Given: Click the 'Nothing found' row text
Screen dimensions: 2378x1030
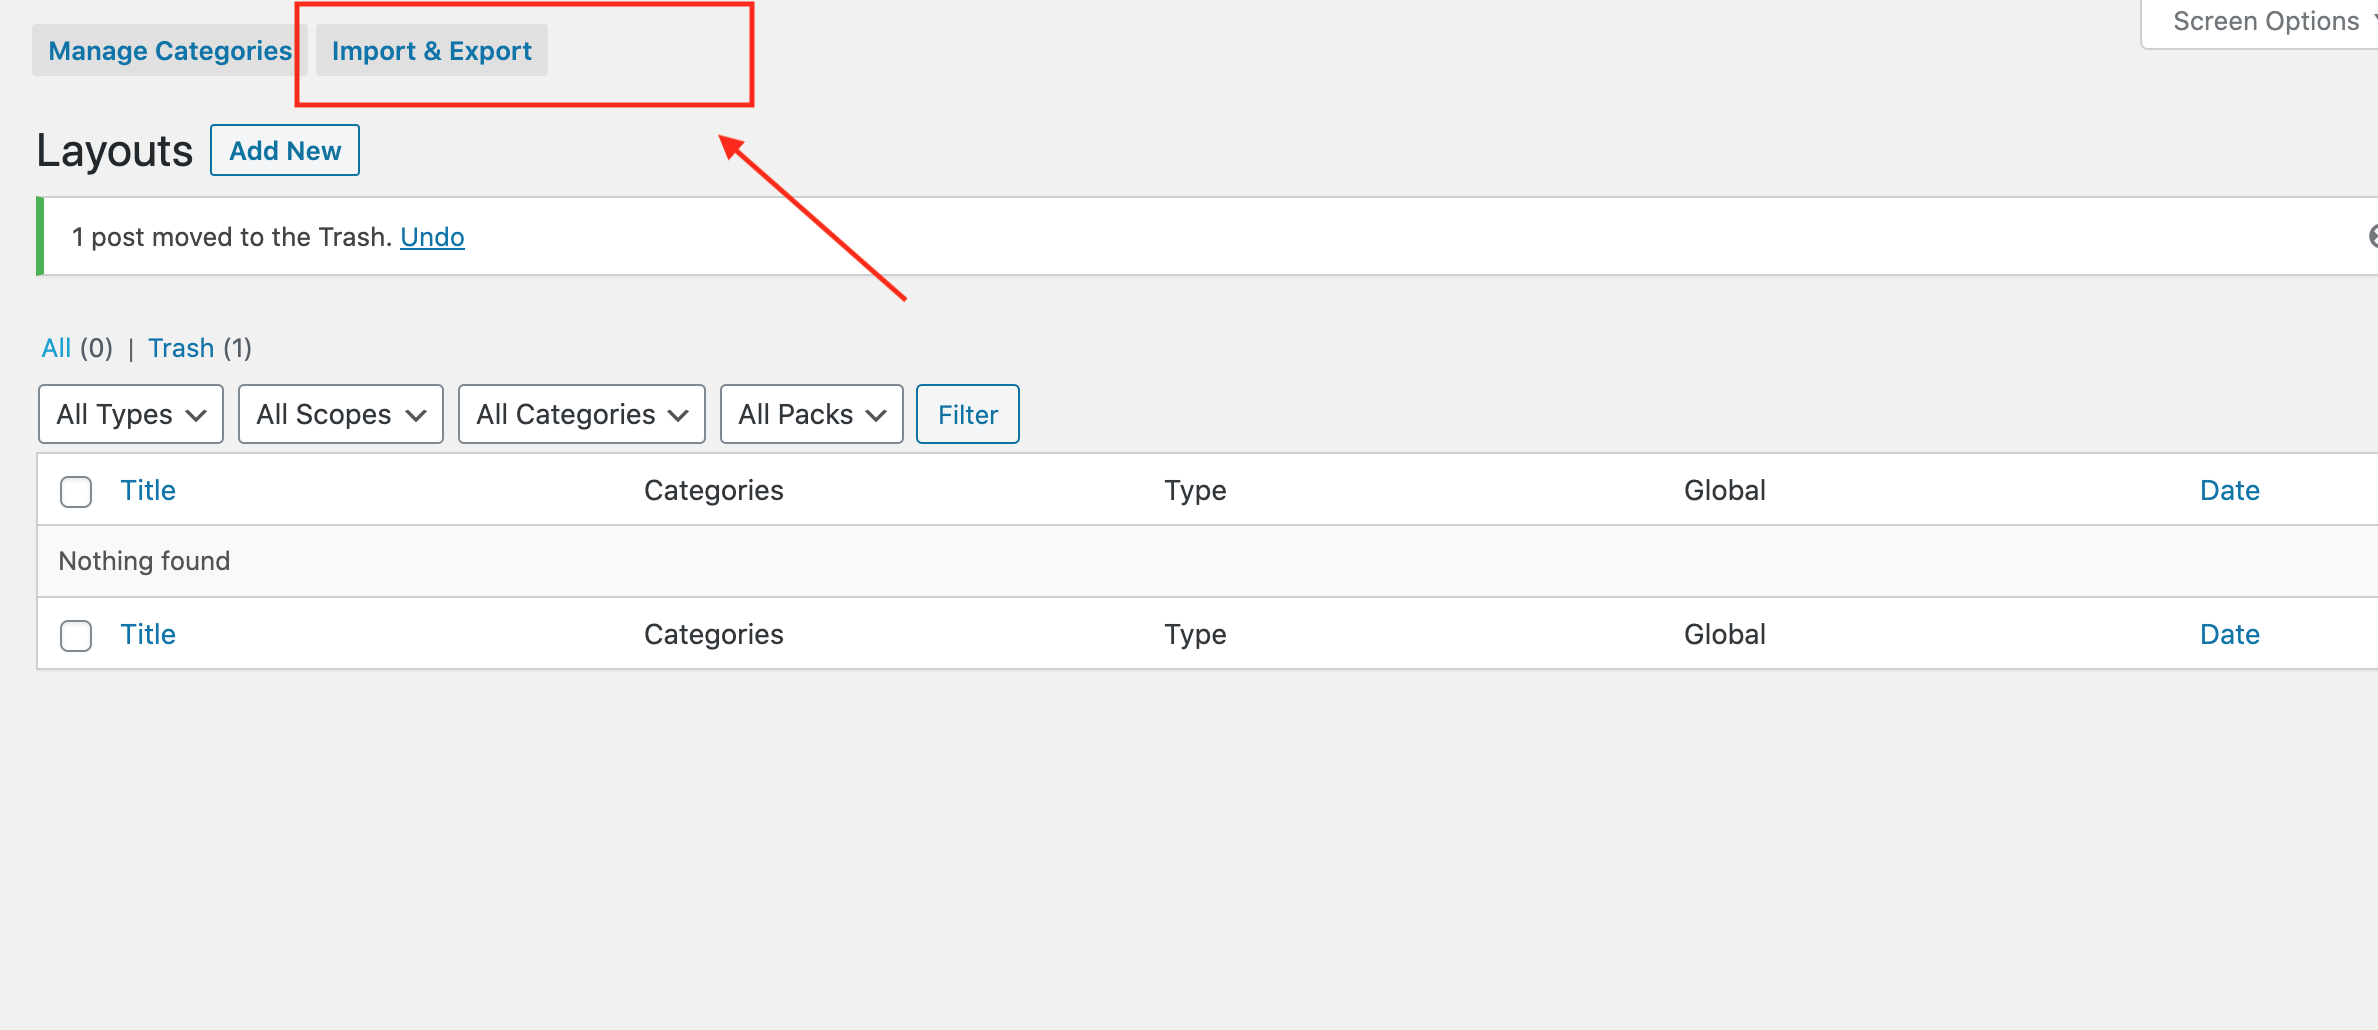Looking at the screenshot, I should pos(144,561).
